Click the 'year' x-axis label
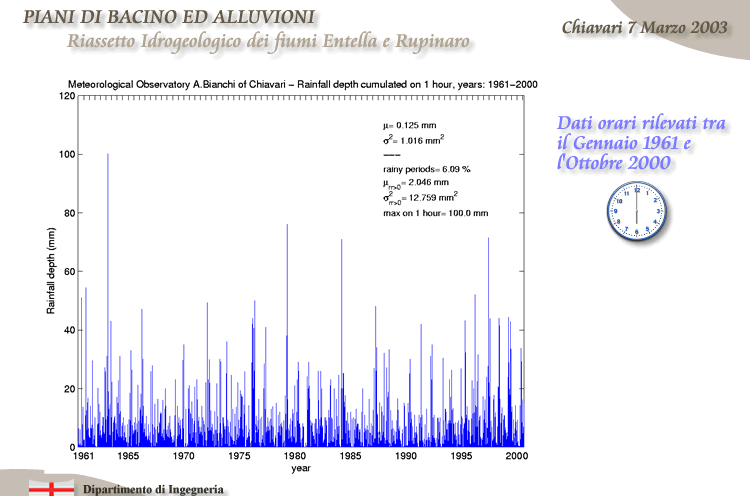750x496 pixels. coord(301,468)
